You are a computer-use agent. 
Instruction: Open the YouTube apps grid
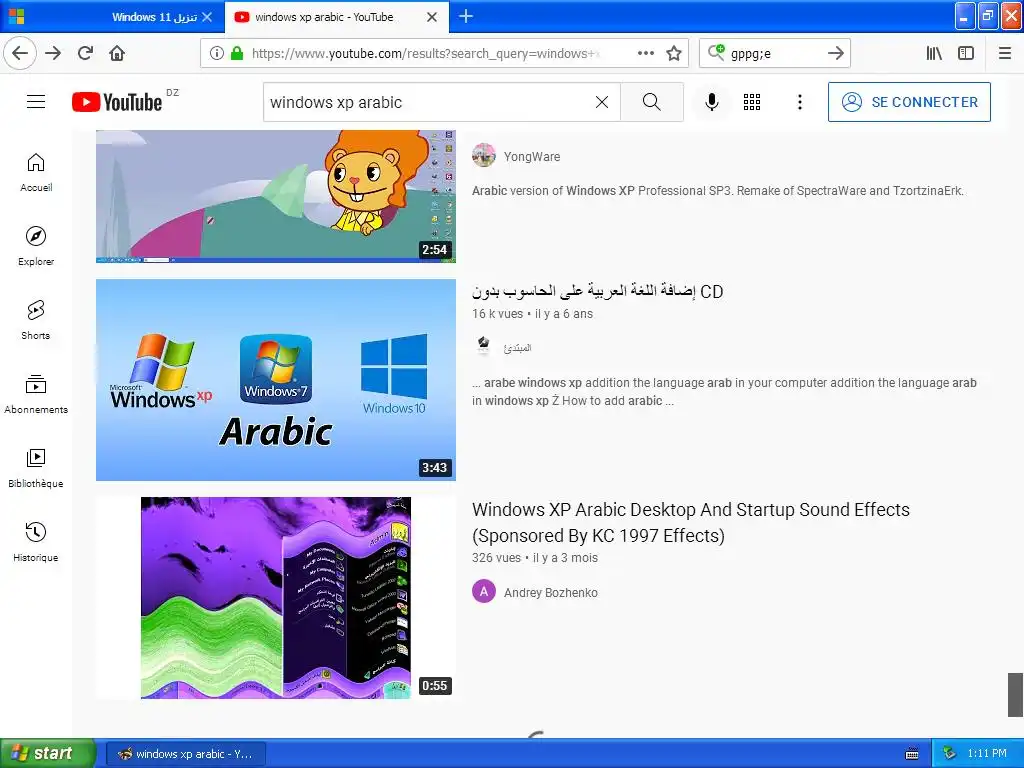coord(752,102)
